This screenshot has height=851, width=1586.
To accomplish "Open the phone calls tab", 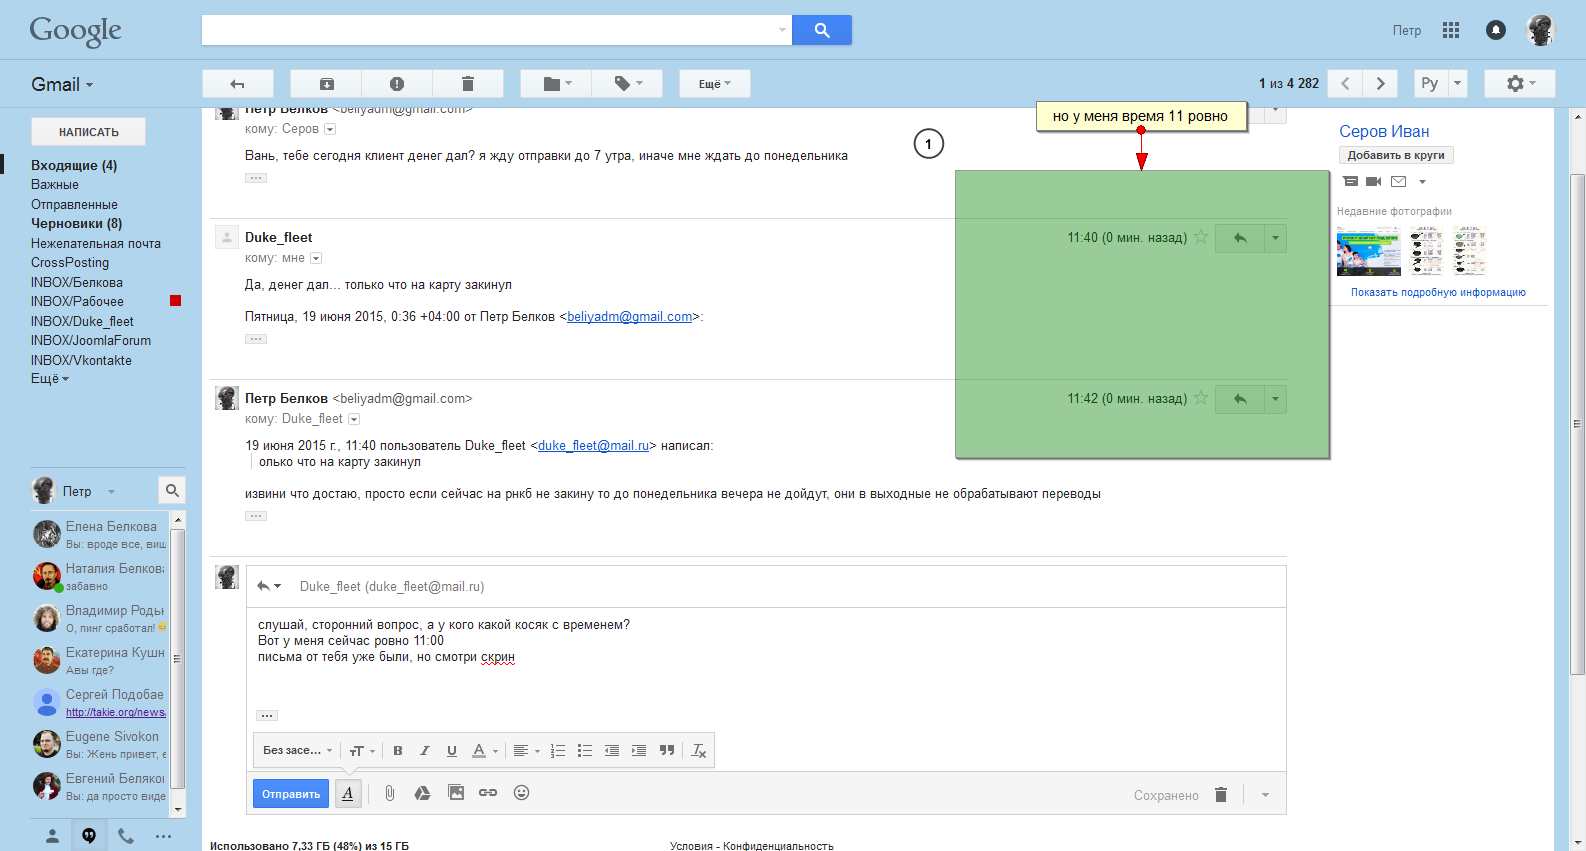I will click(x=126, y=836).
